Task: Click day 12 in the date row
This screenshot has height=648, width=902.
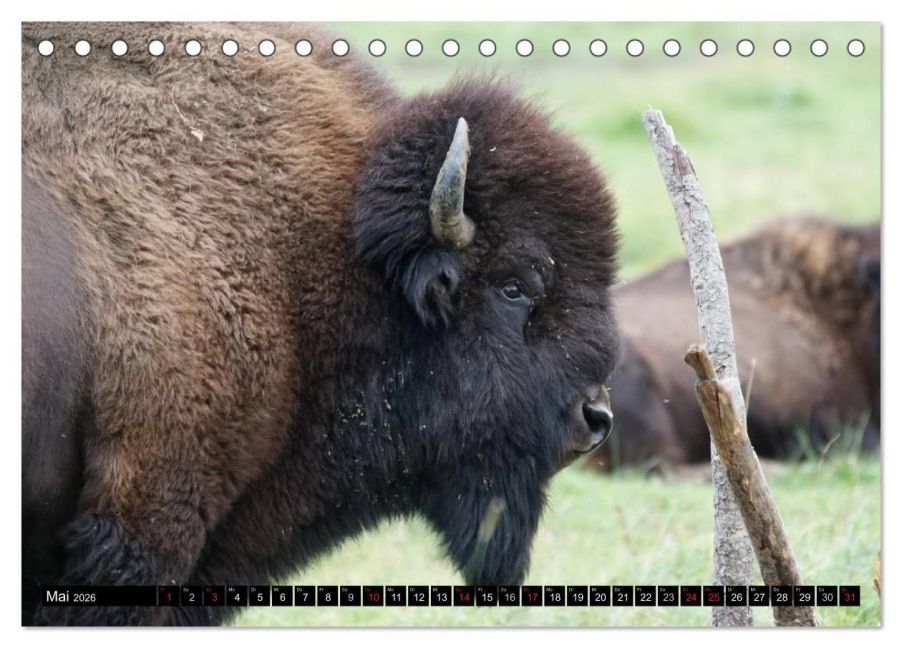Action: [x=419, y=596]
